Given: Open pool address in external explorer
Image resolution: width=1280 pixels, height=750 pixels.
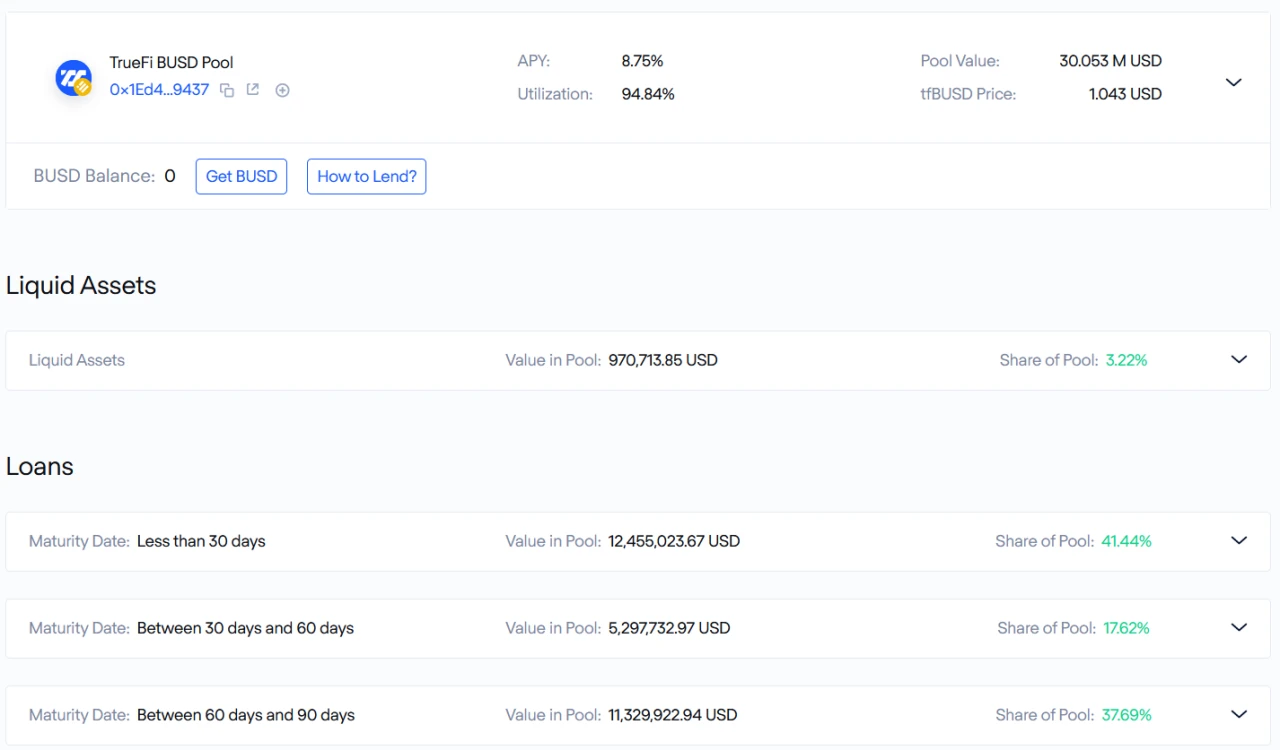Looking at the screenshot, I should (253, 90).
